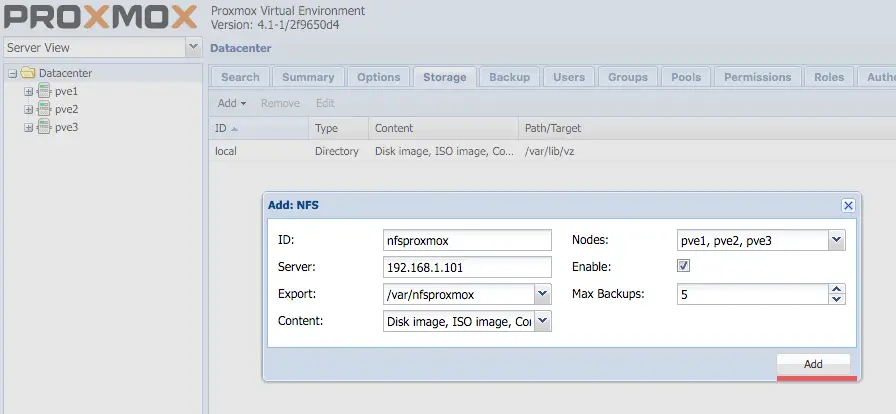Click the Export path field
The width and height of the screenshot is (896, 414).
(459, 294)
